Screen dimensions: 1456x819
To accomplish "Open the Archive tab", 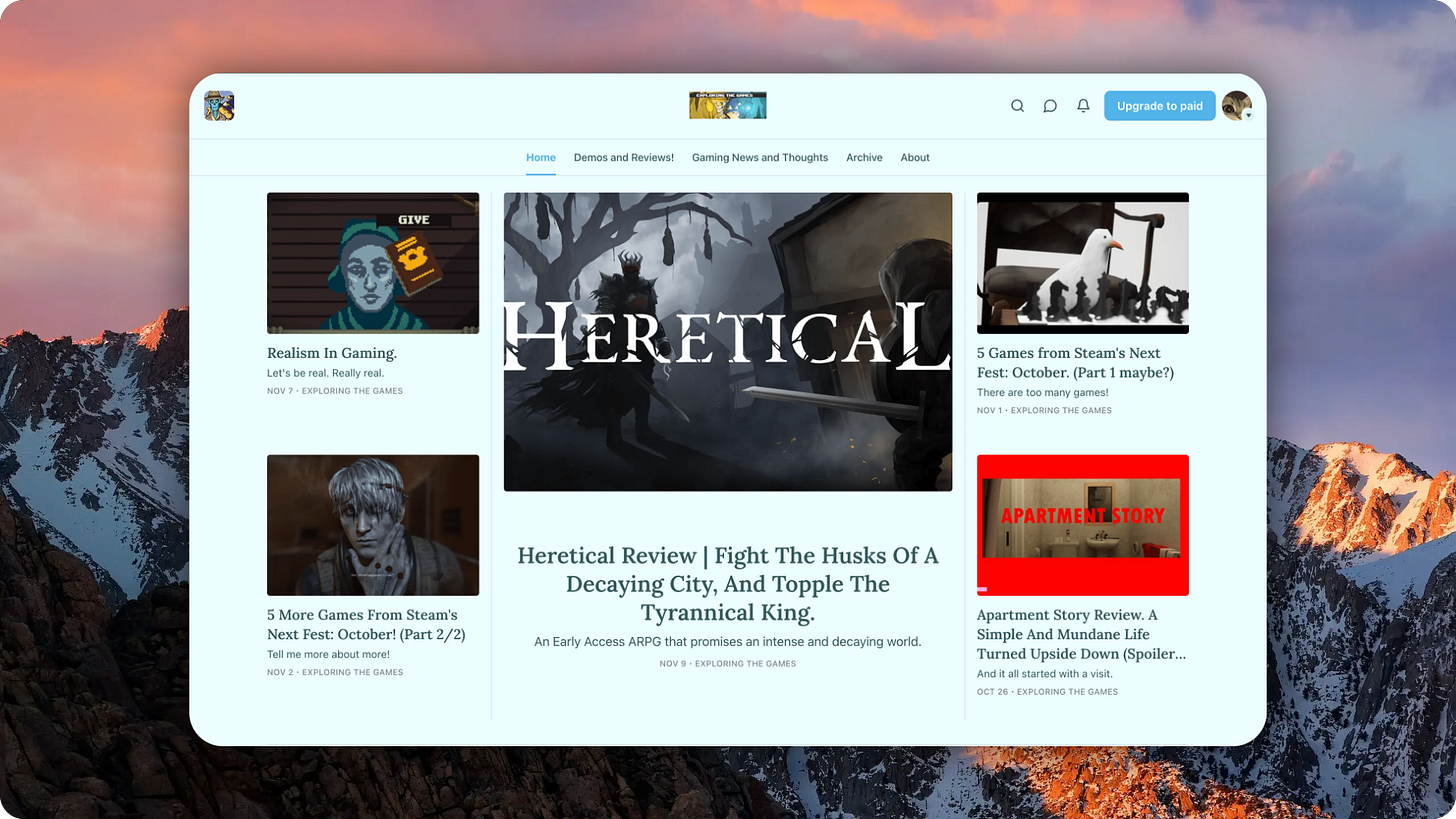I will pos(864,157).
